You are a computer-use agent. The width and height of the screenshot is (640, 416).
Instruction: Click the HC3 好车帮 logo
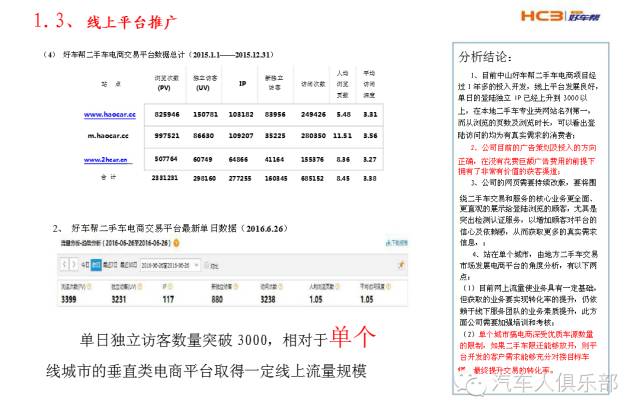pos(560,16)
